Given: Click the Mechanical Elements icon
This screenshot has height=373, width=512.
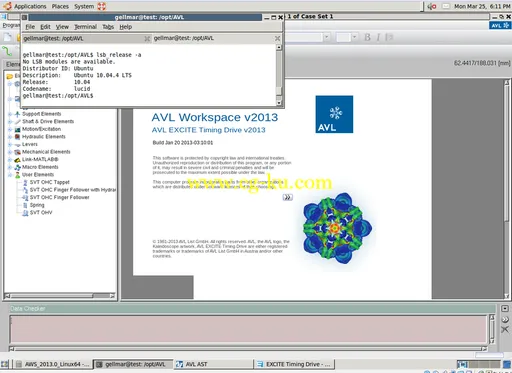Looking at the screenshot, I should pyautogui.click(x=17, y=152).
